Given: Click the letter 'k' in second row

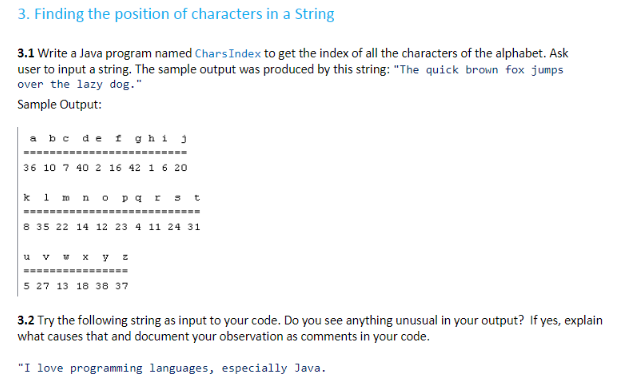Looking at the screenshot, I should coord(26,197).
